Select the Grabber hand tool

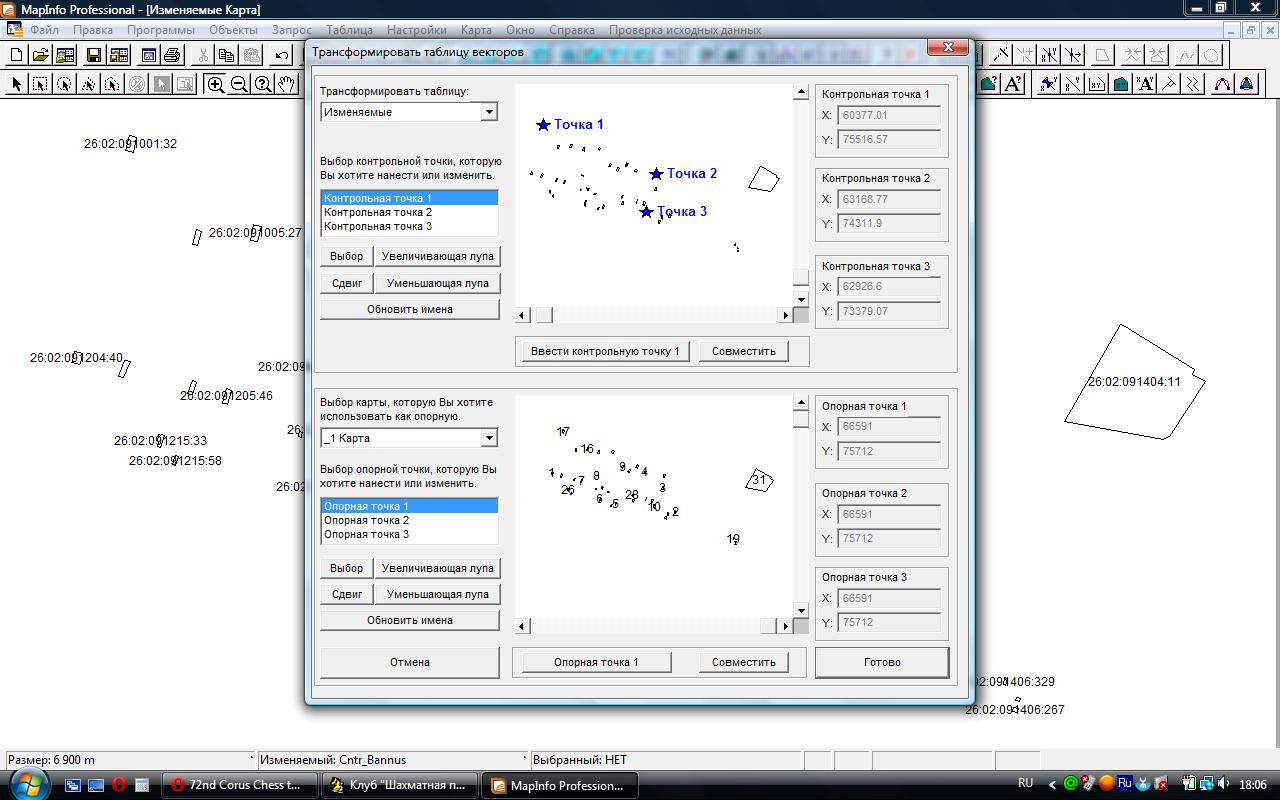(287, 84)
